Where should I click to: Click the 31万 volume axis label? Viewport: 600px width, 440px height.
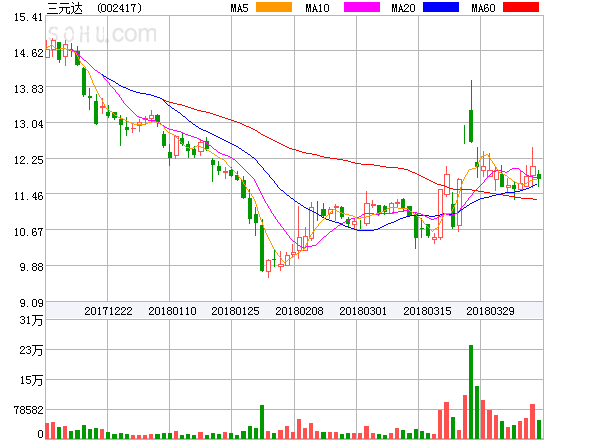point(31,320)
